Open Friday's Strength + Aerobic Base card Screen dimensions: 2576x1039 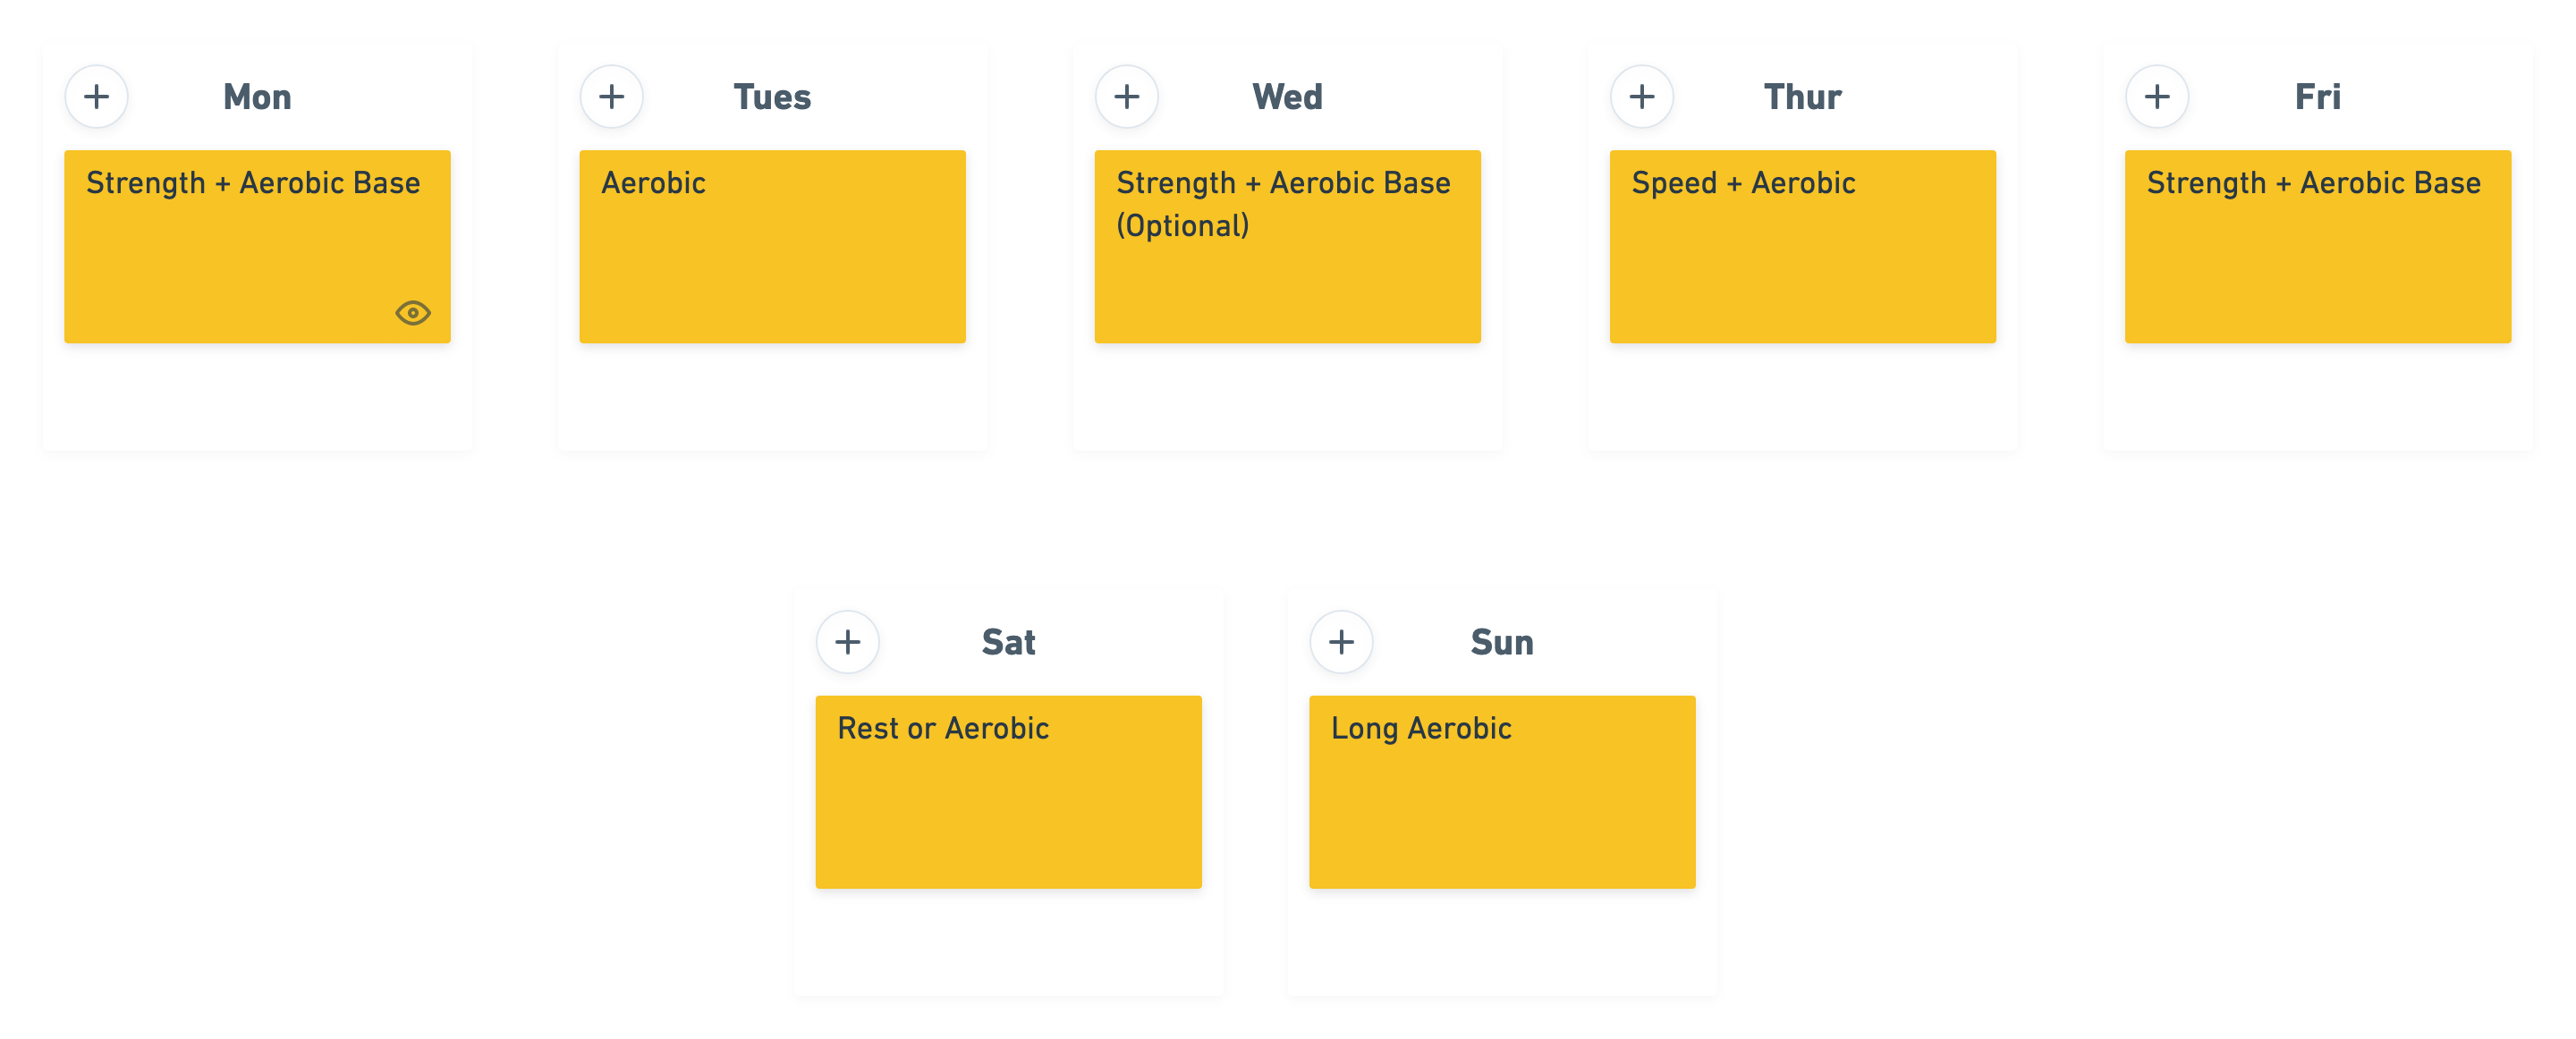2317,247
